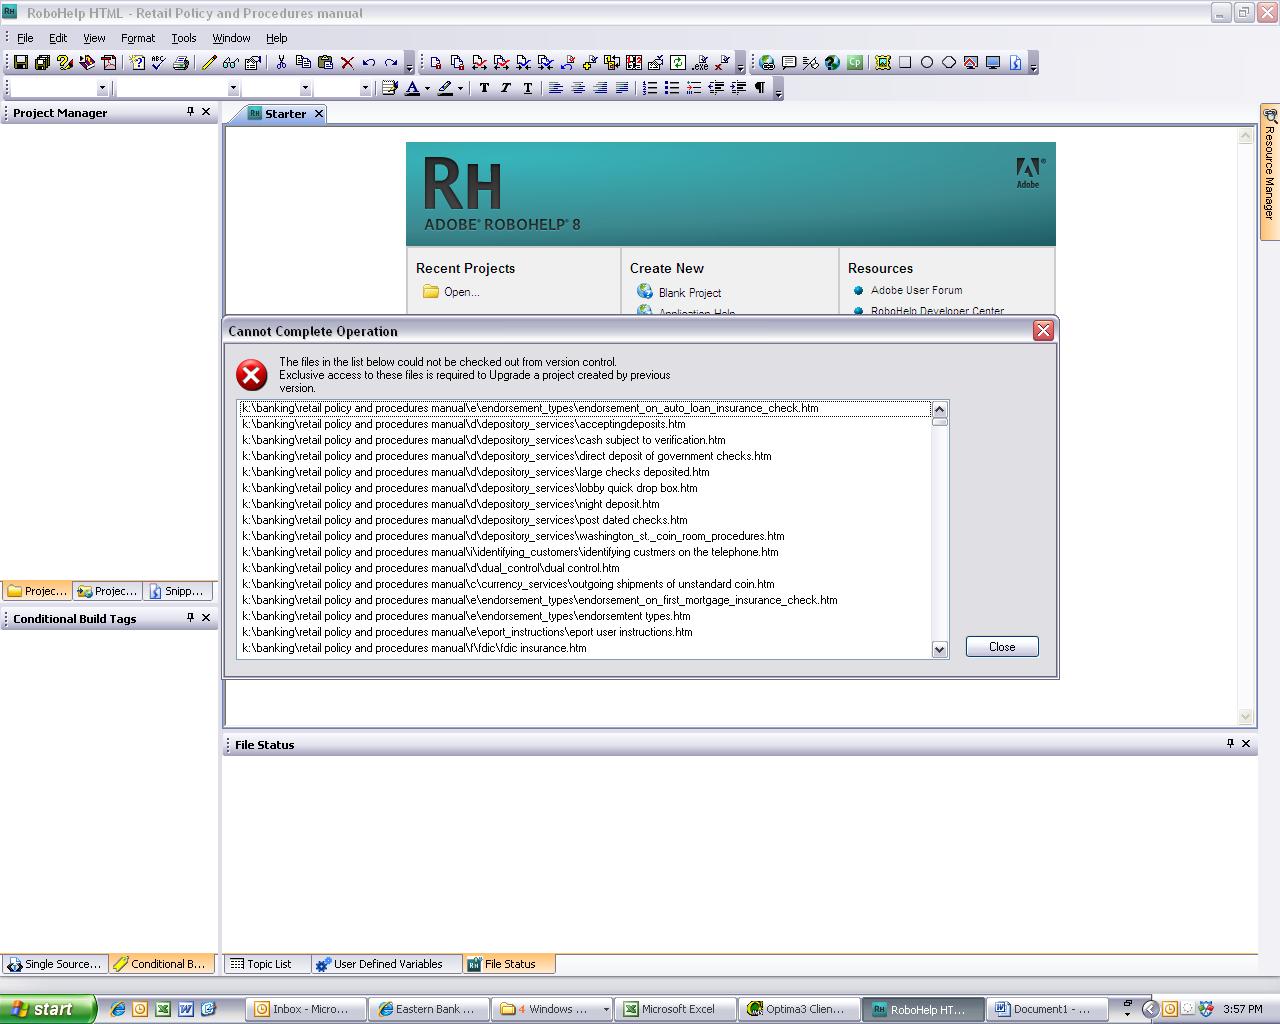
Task: Switch to the Snippets tab
Action: [178, 591]
